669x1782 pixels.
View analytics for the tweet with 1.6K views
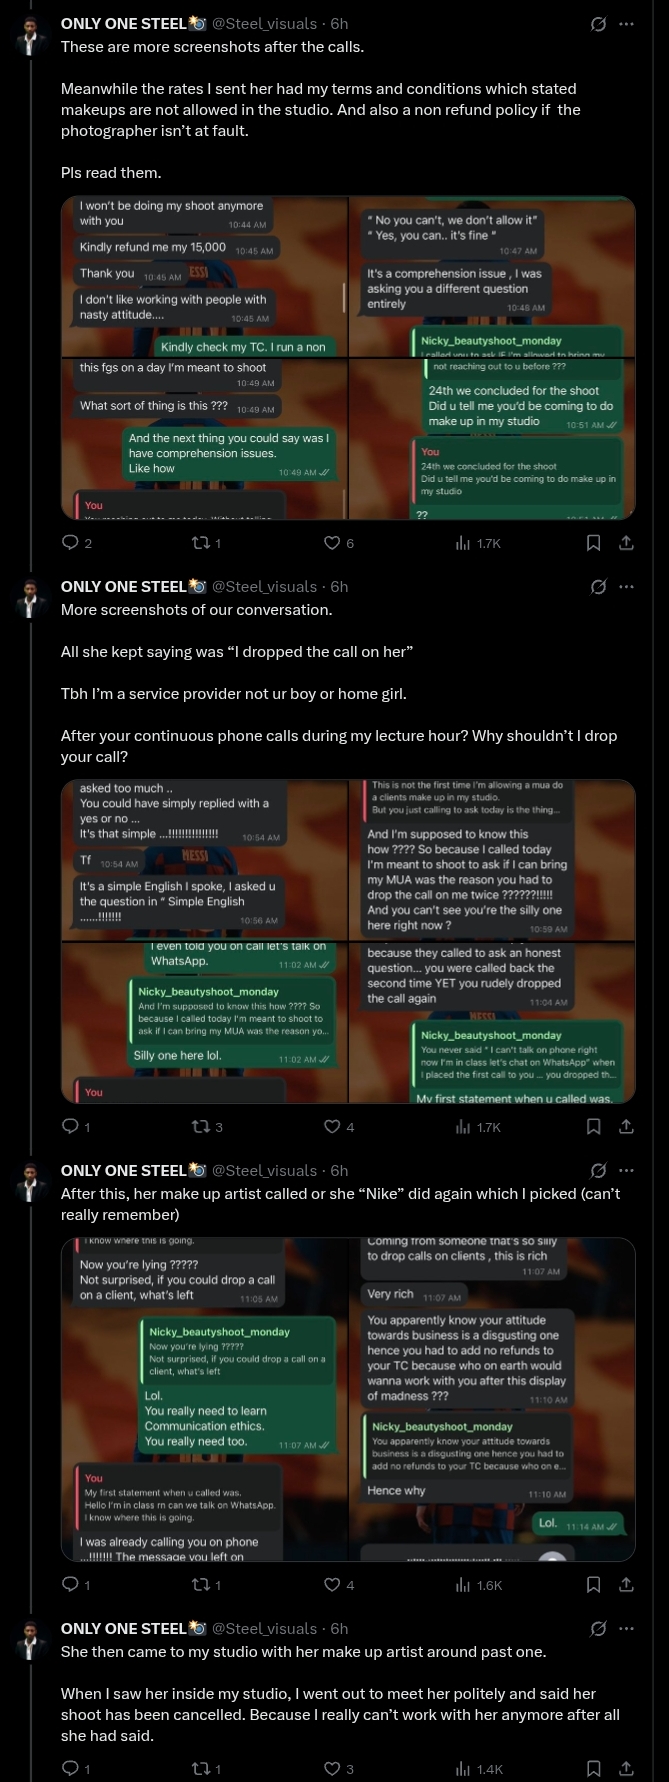(463, 1585)
